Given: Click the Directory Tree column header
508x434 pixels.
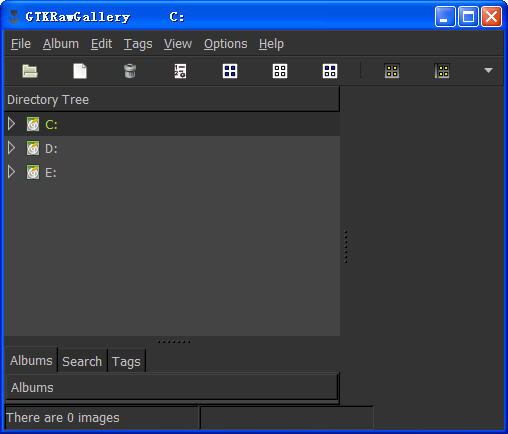Looking at the screenshot, I should (172, 99).
